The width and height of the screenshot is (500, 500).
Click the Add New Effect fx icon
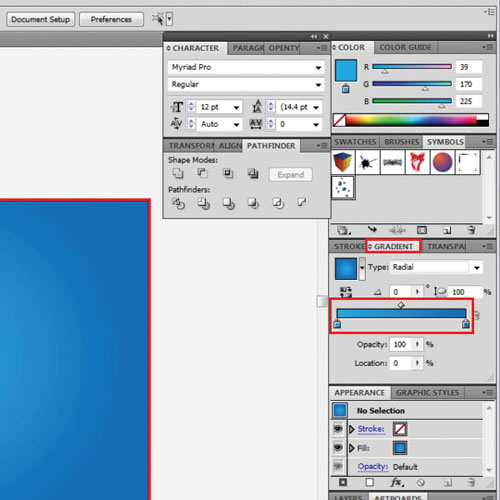coord(397,482)
